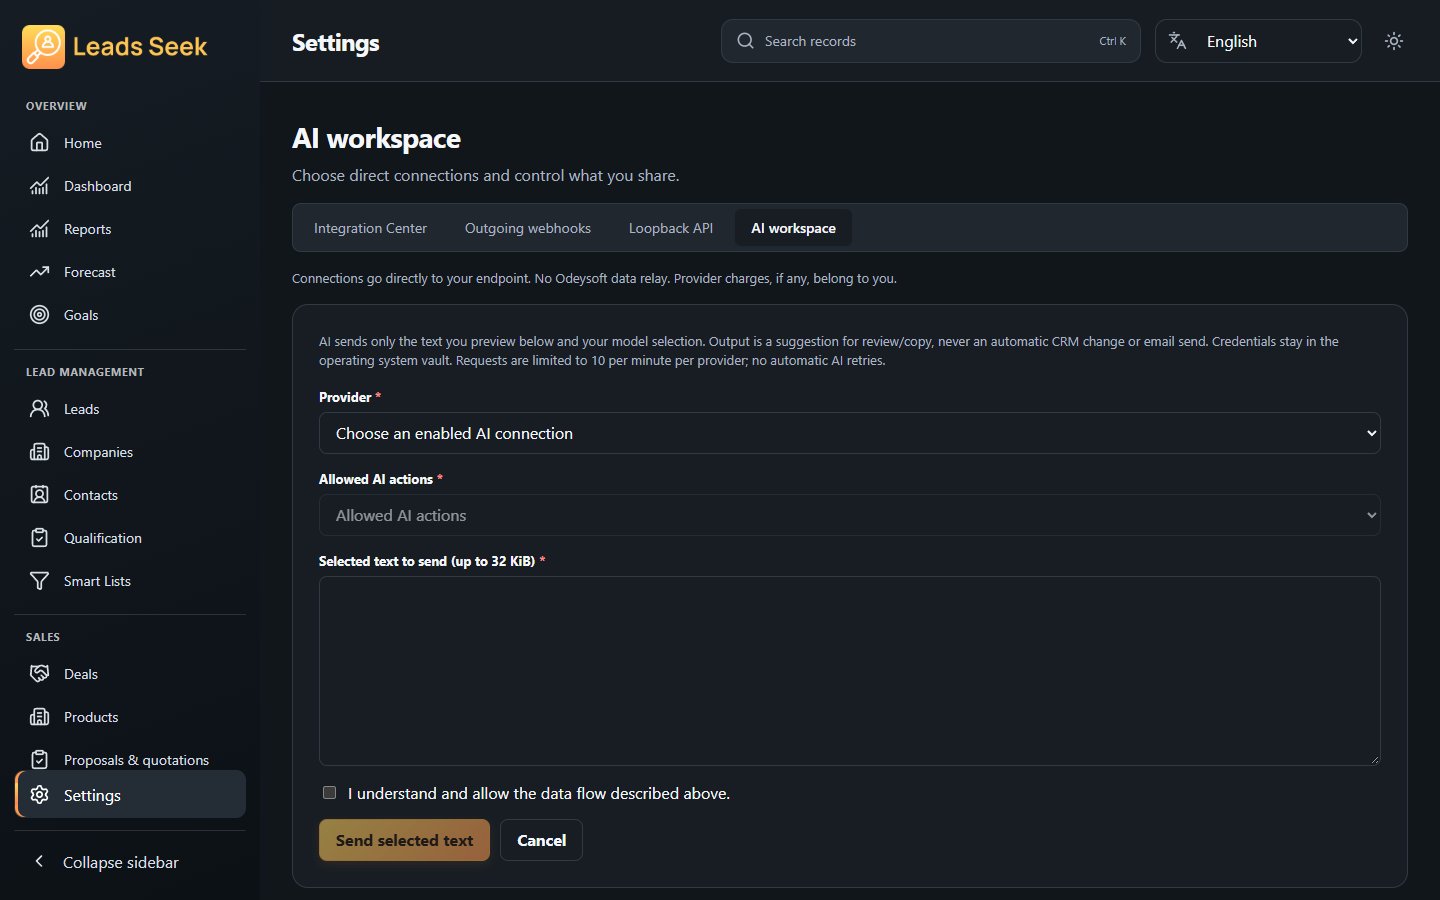Select the AI workspace tab
Viewport: 1440px width, 900px height.
point(793,228)
